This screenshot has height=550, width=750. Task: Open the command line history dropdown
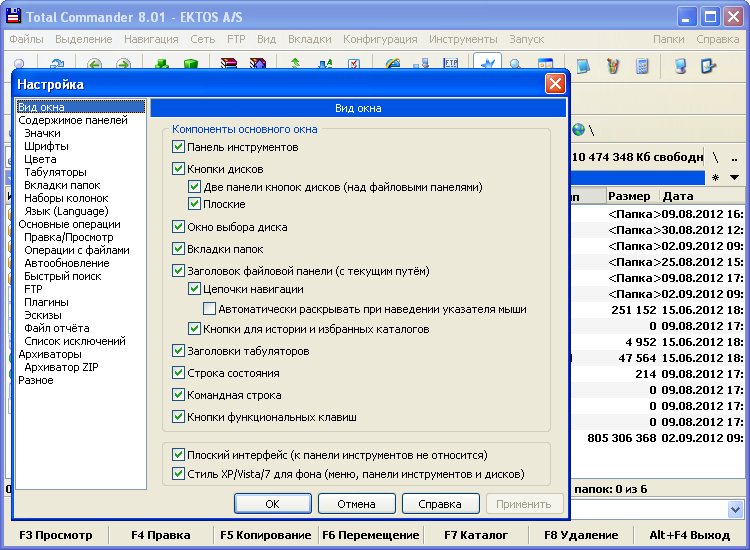(x=735, y=509)
